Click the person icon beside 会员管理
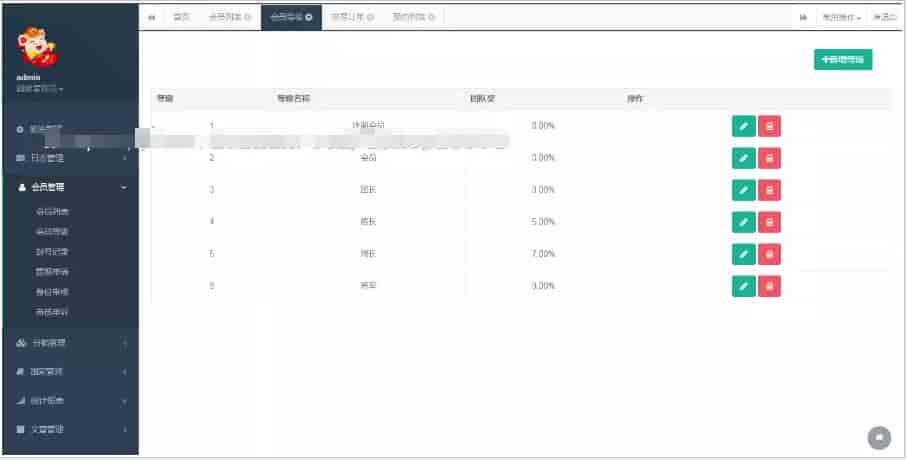 (21, 187)
